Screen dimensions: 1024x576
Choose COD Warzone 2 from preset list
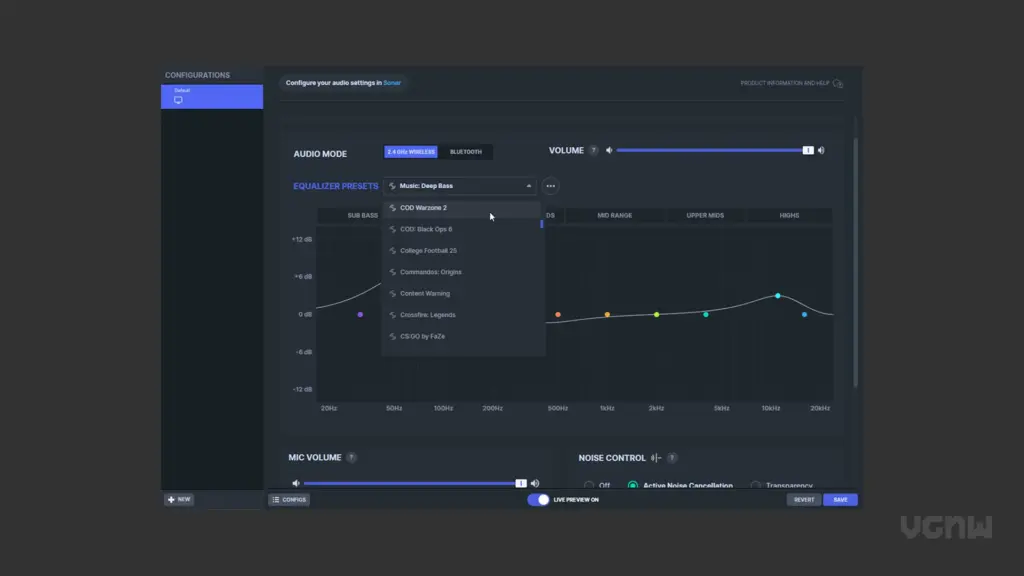(424, 208)
